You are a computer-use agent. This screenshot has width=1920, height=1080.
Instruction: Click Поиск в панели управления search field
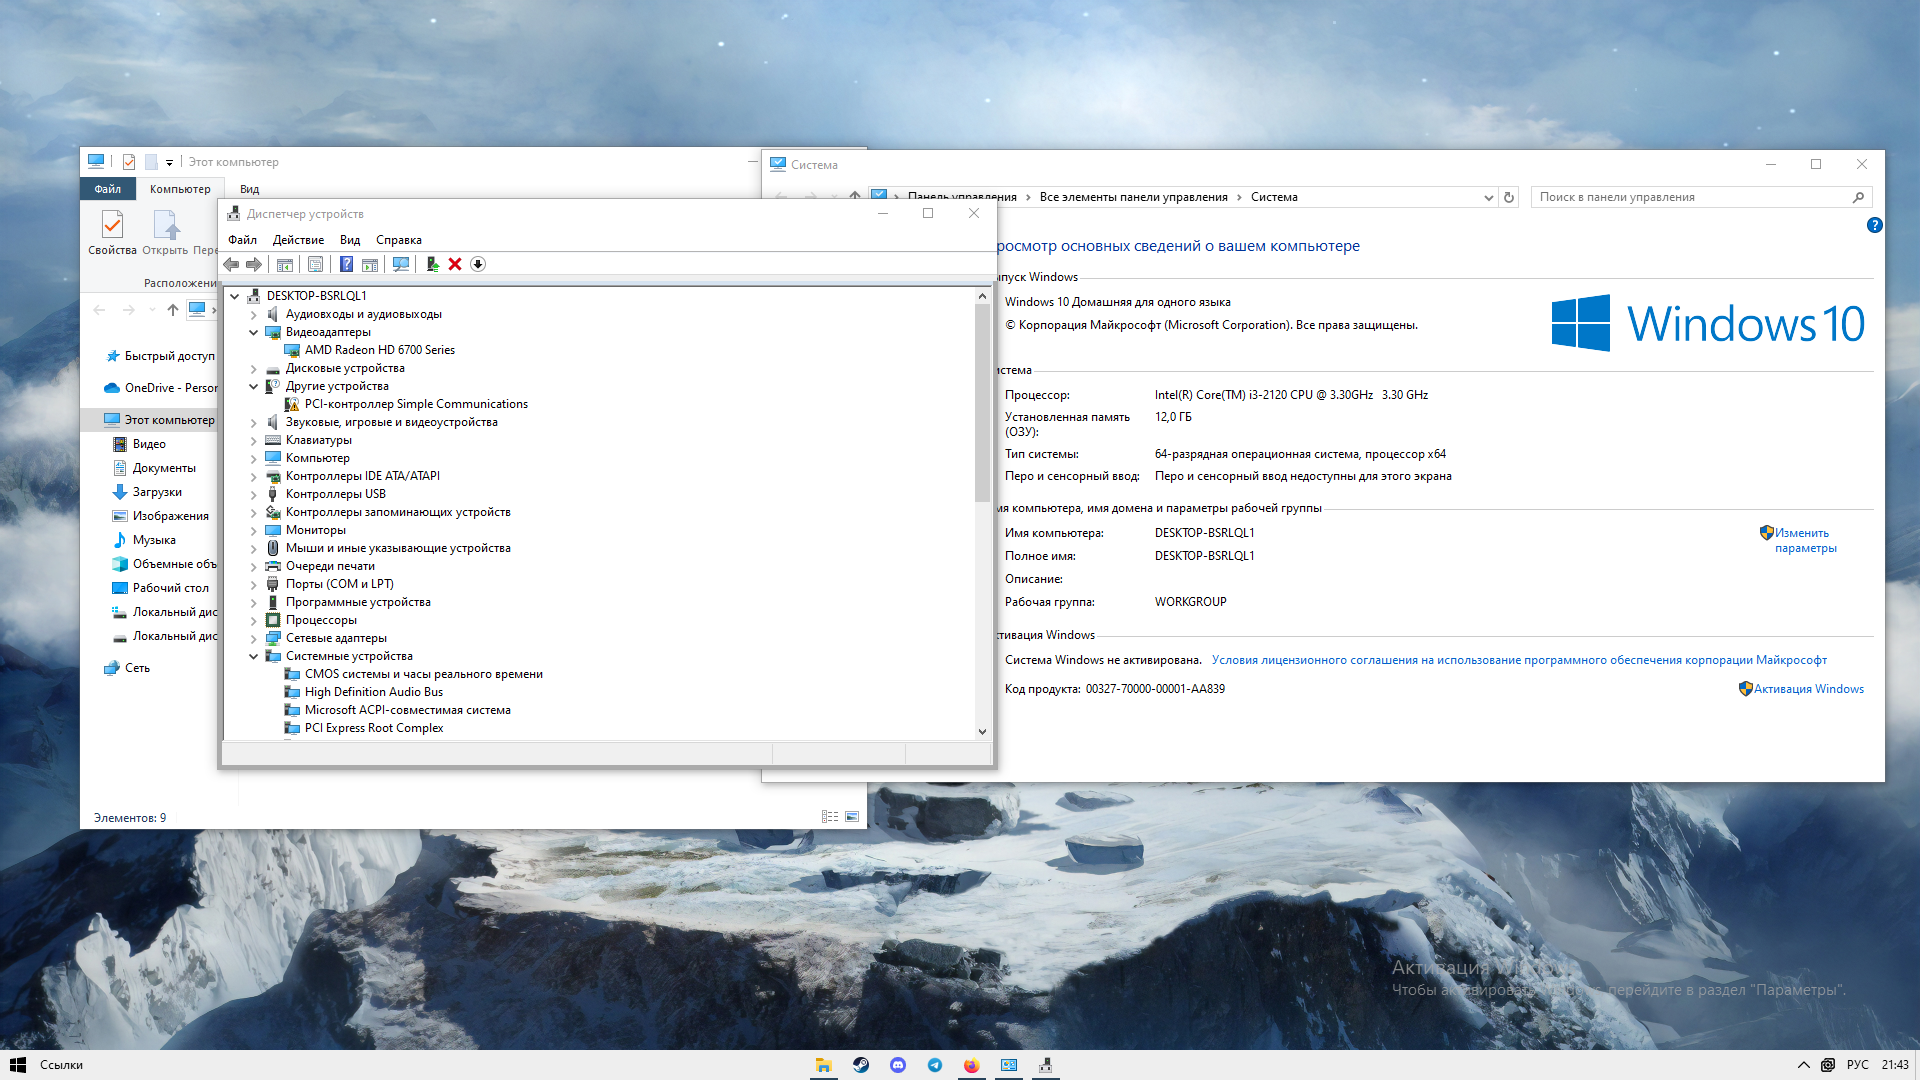[1700, 197]
